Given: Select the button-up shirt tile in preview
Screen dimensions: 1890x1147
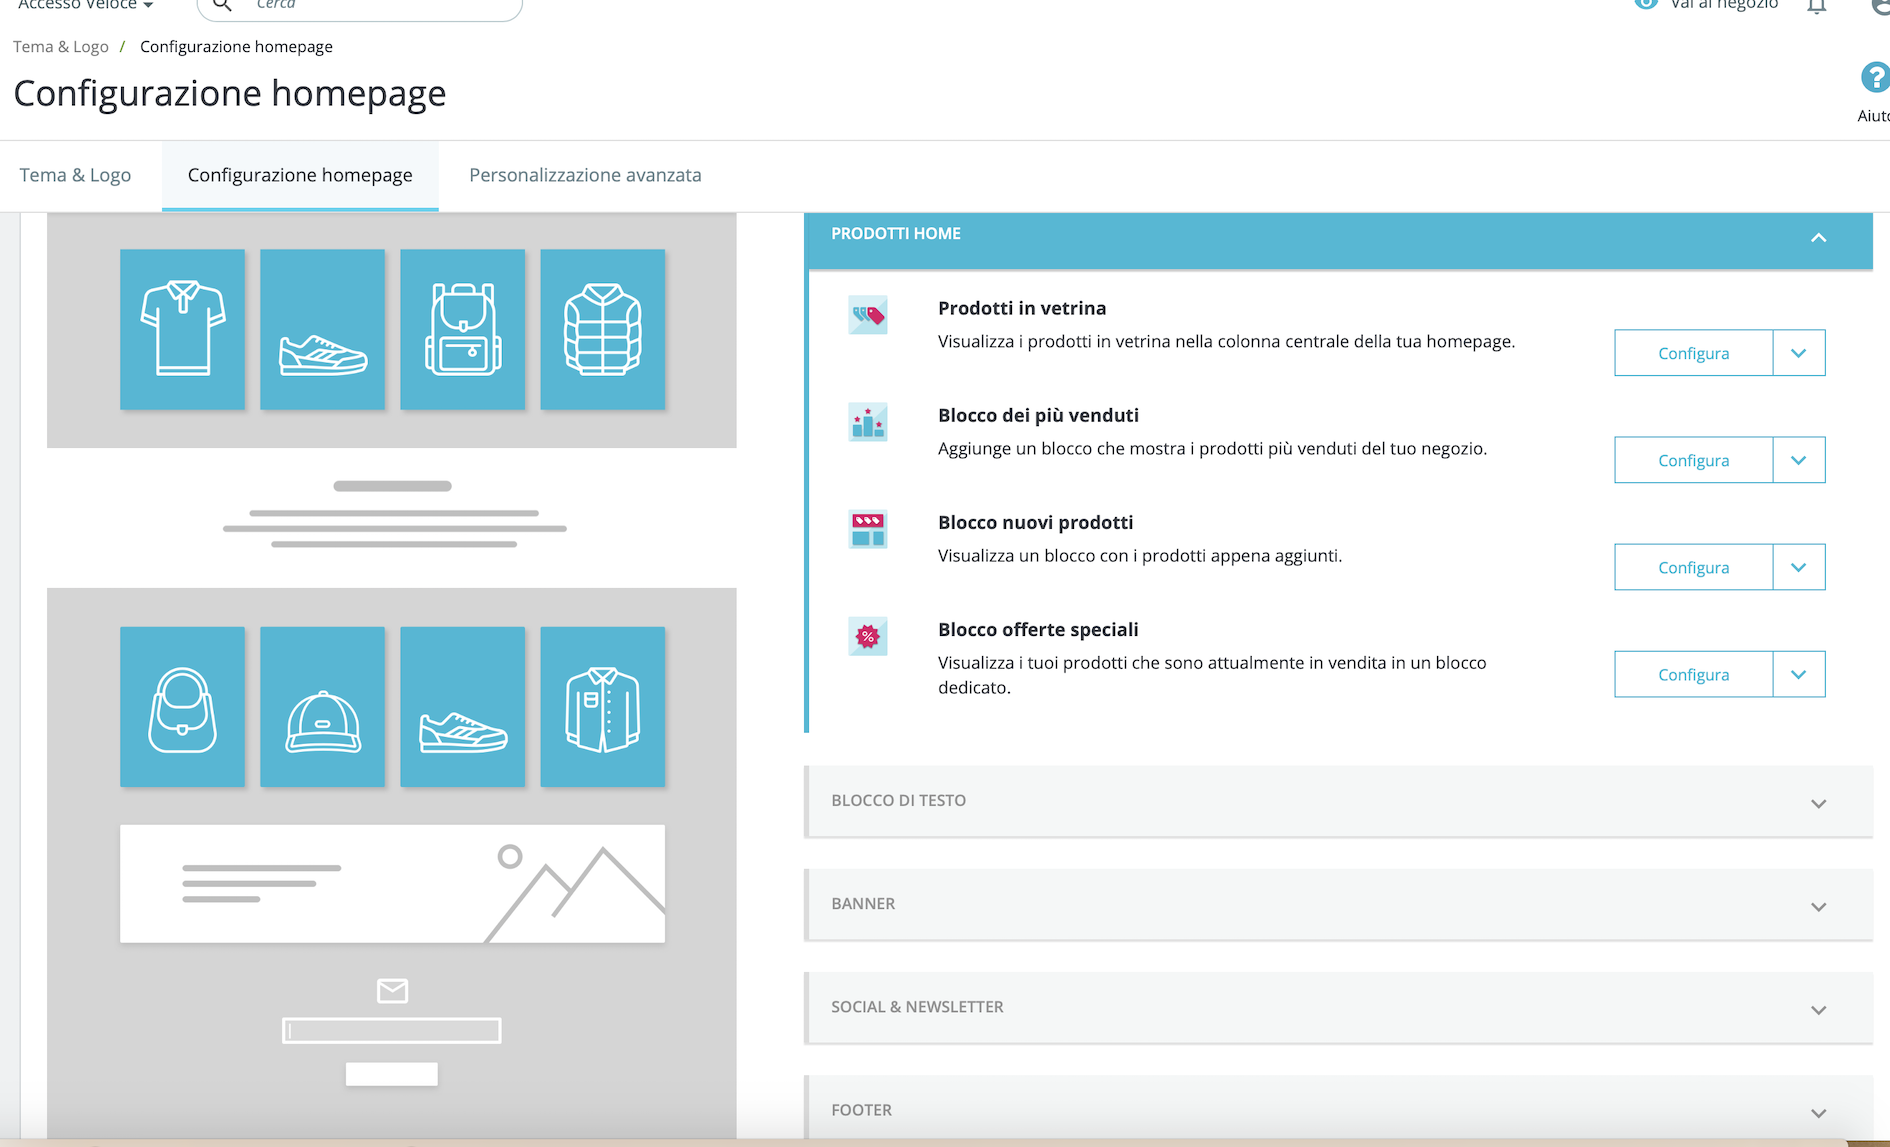Looking at the screenshot, I should 603,707.
